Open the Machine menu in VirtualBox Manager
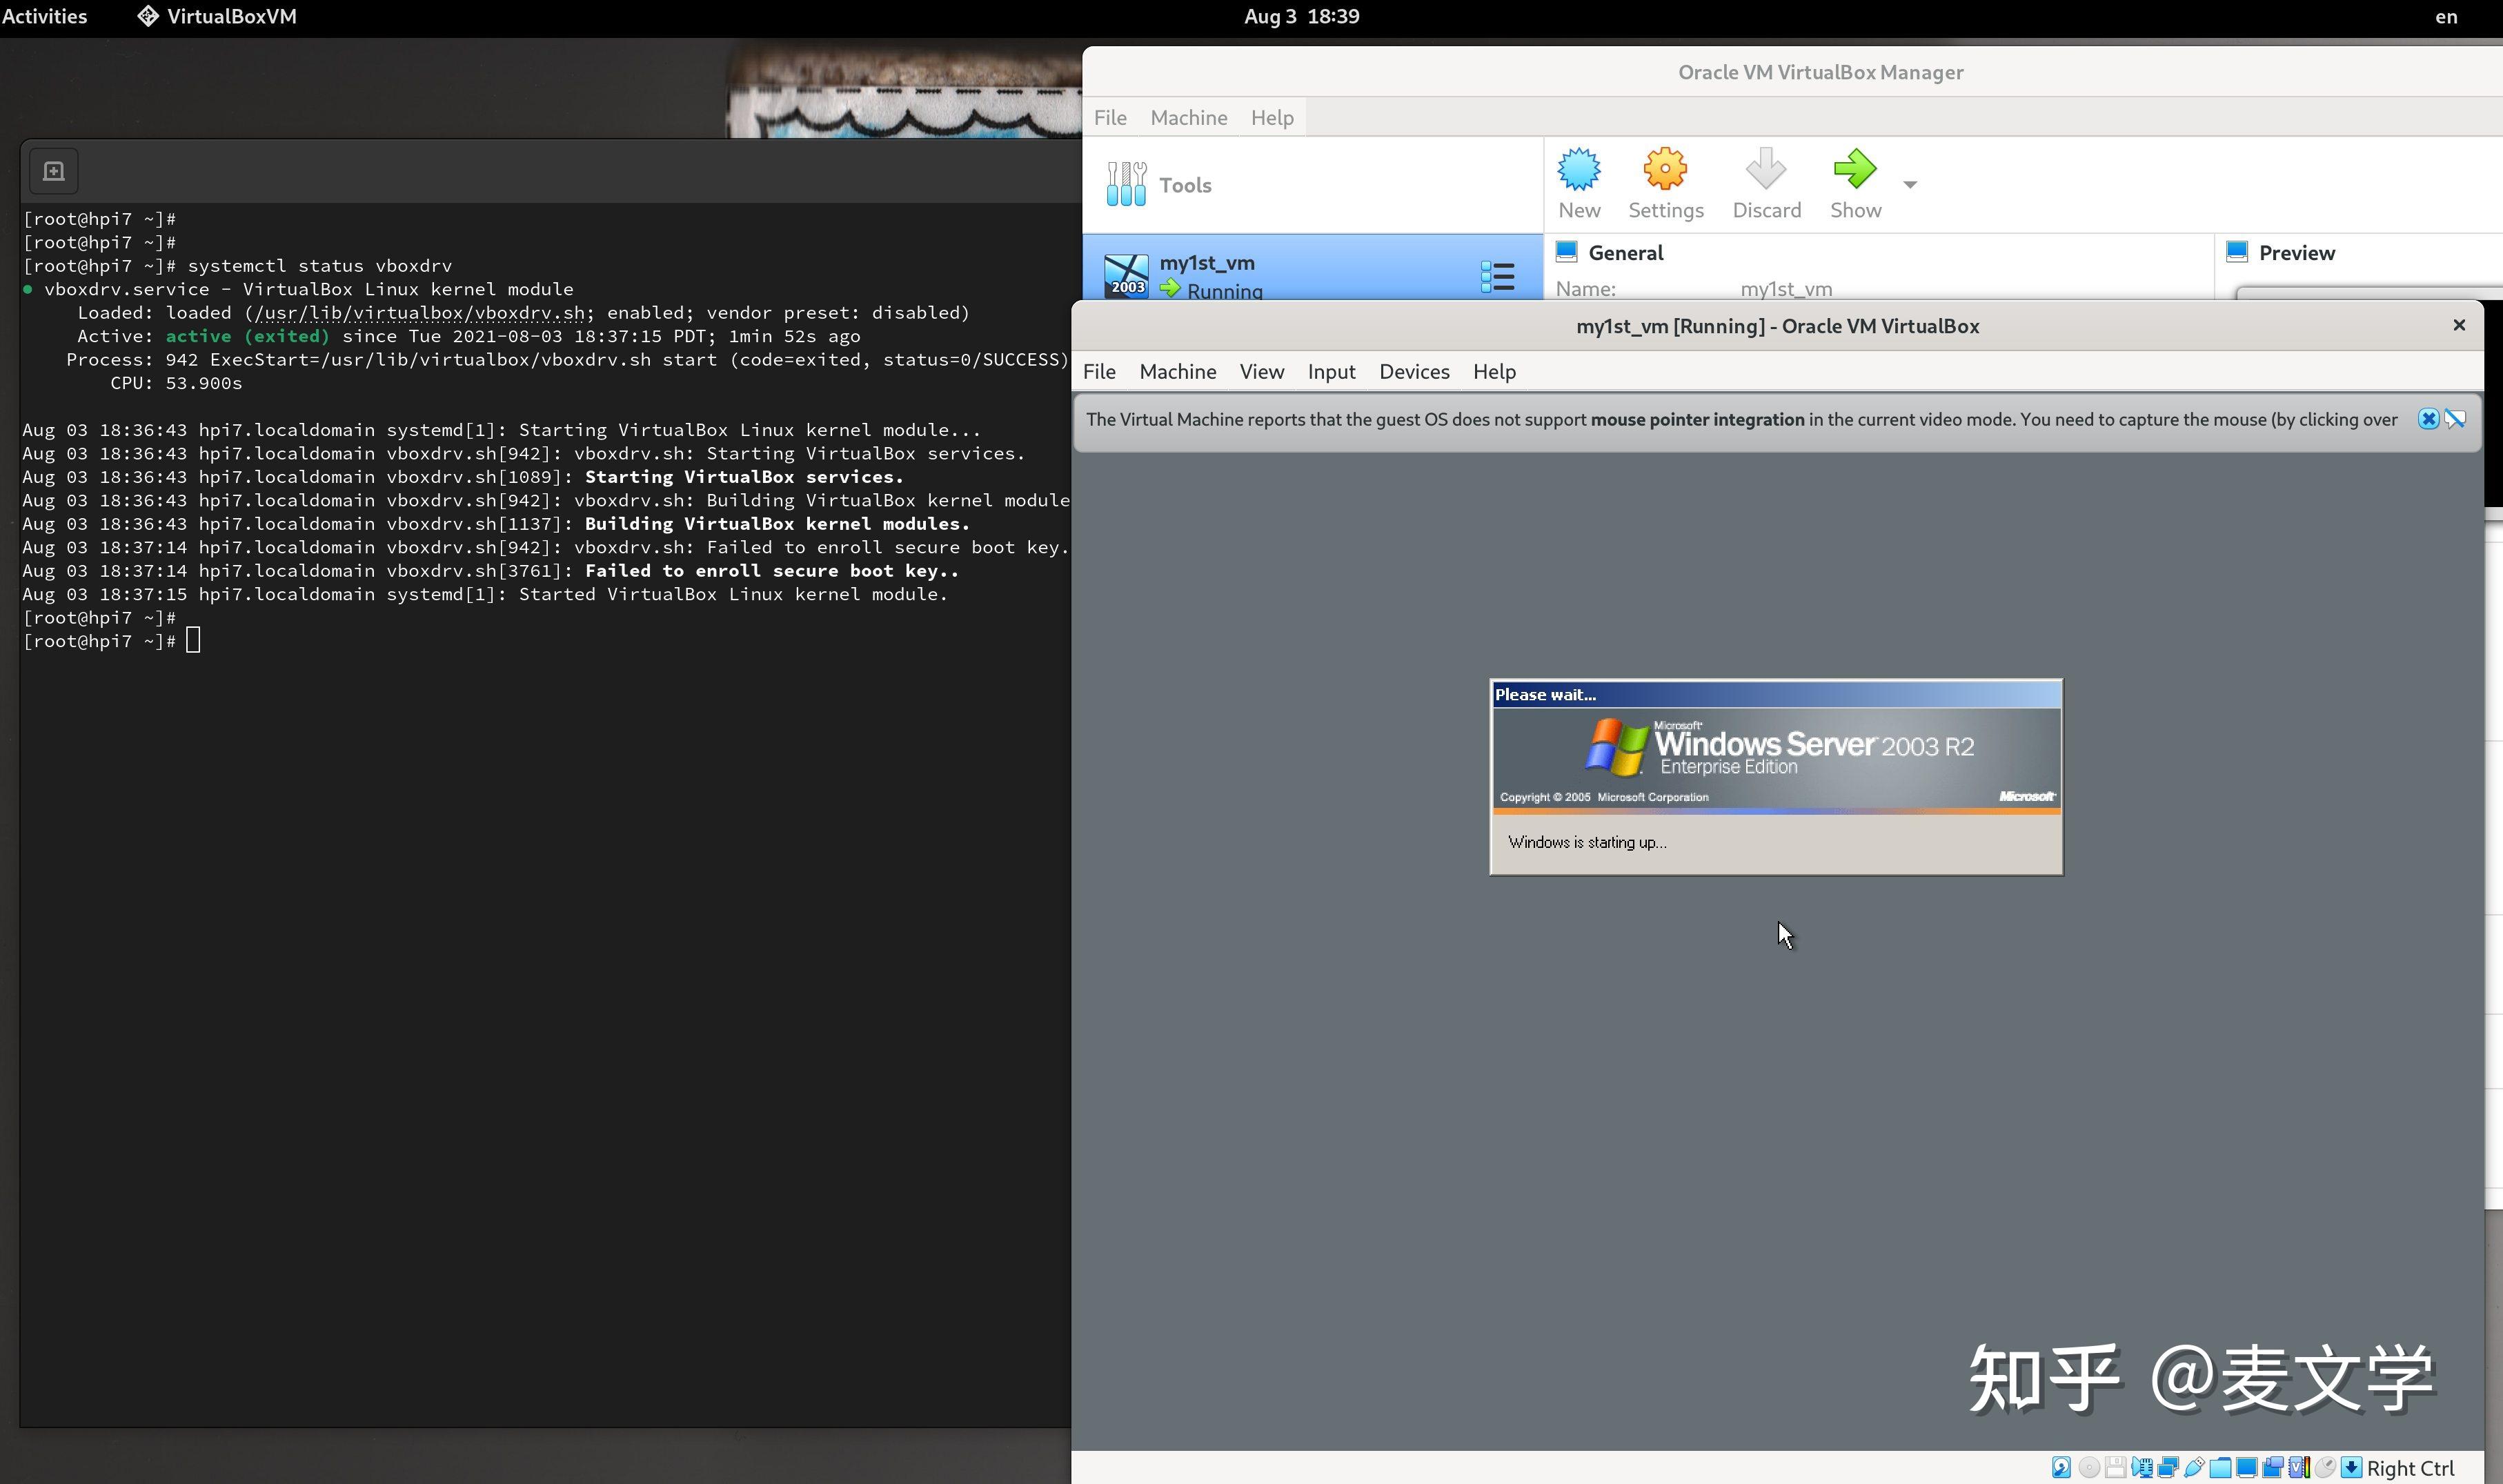Viewport: 2503px width, 1484px height. coord(1187,117)
